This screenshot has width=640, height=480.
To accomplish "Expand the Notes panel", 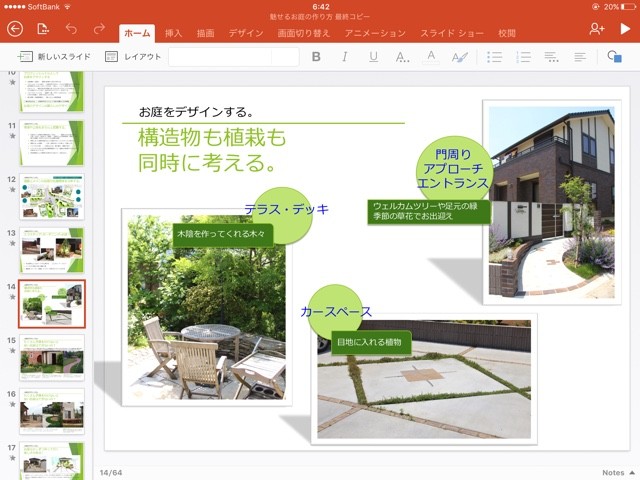I will click(617, 472).
